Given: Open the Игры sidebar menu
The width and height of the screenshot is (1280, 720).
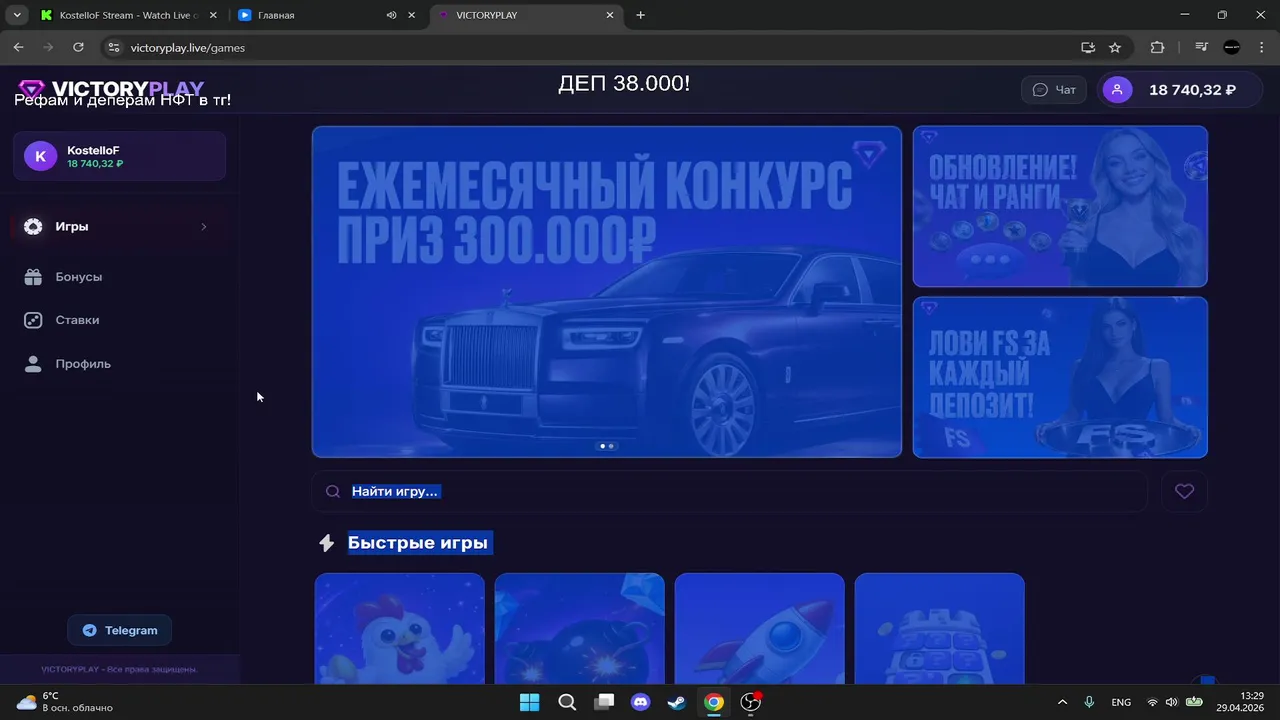Looking at the screenshot, I should click(119, 227).
